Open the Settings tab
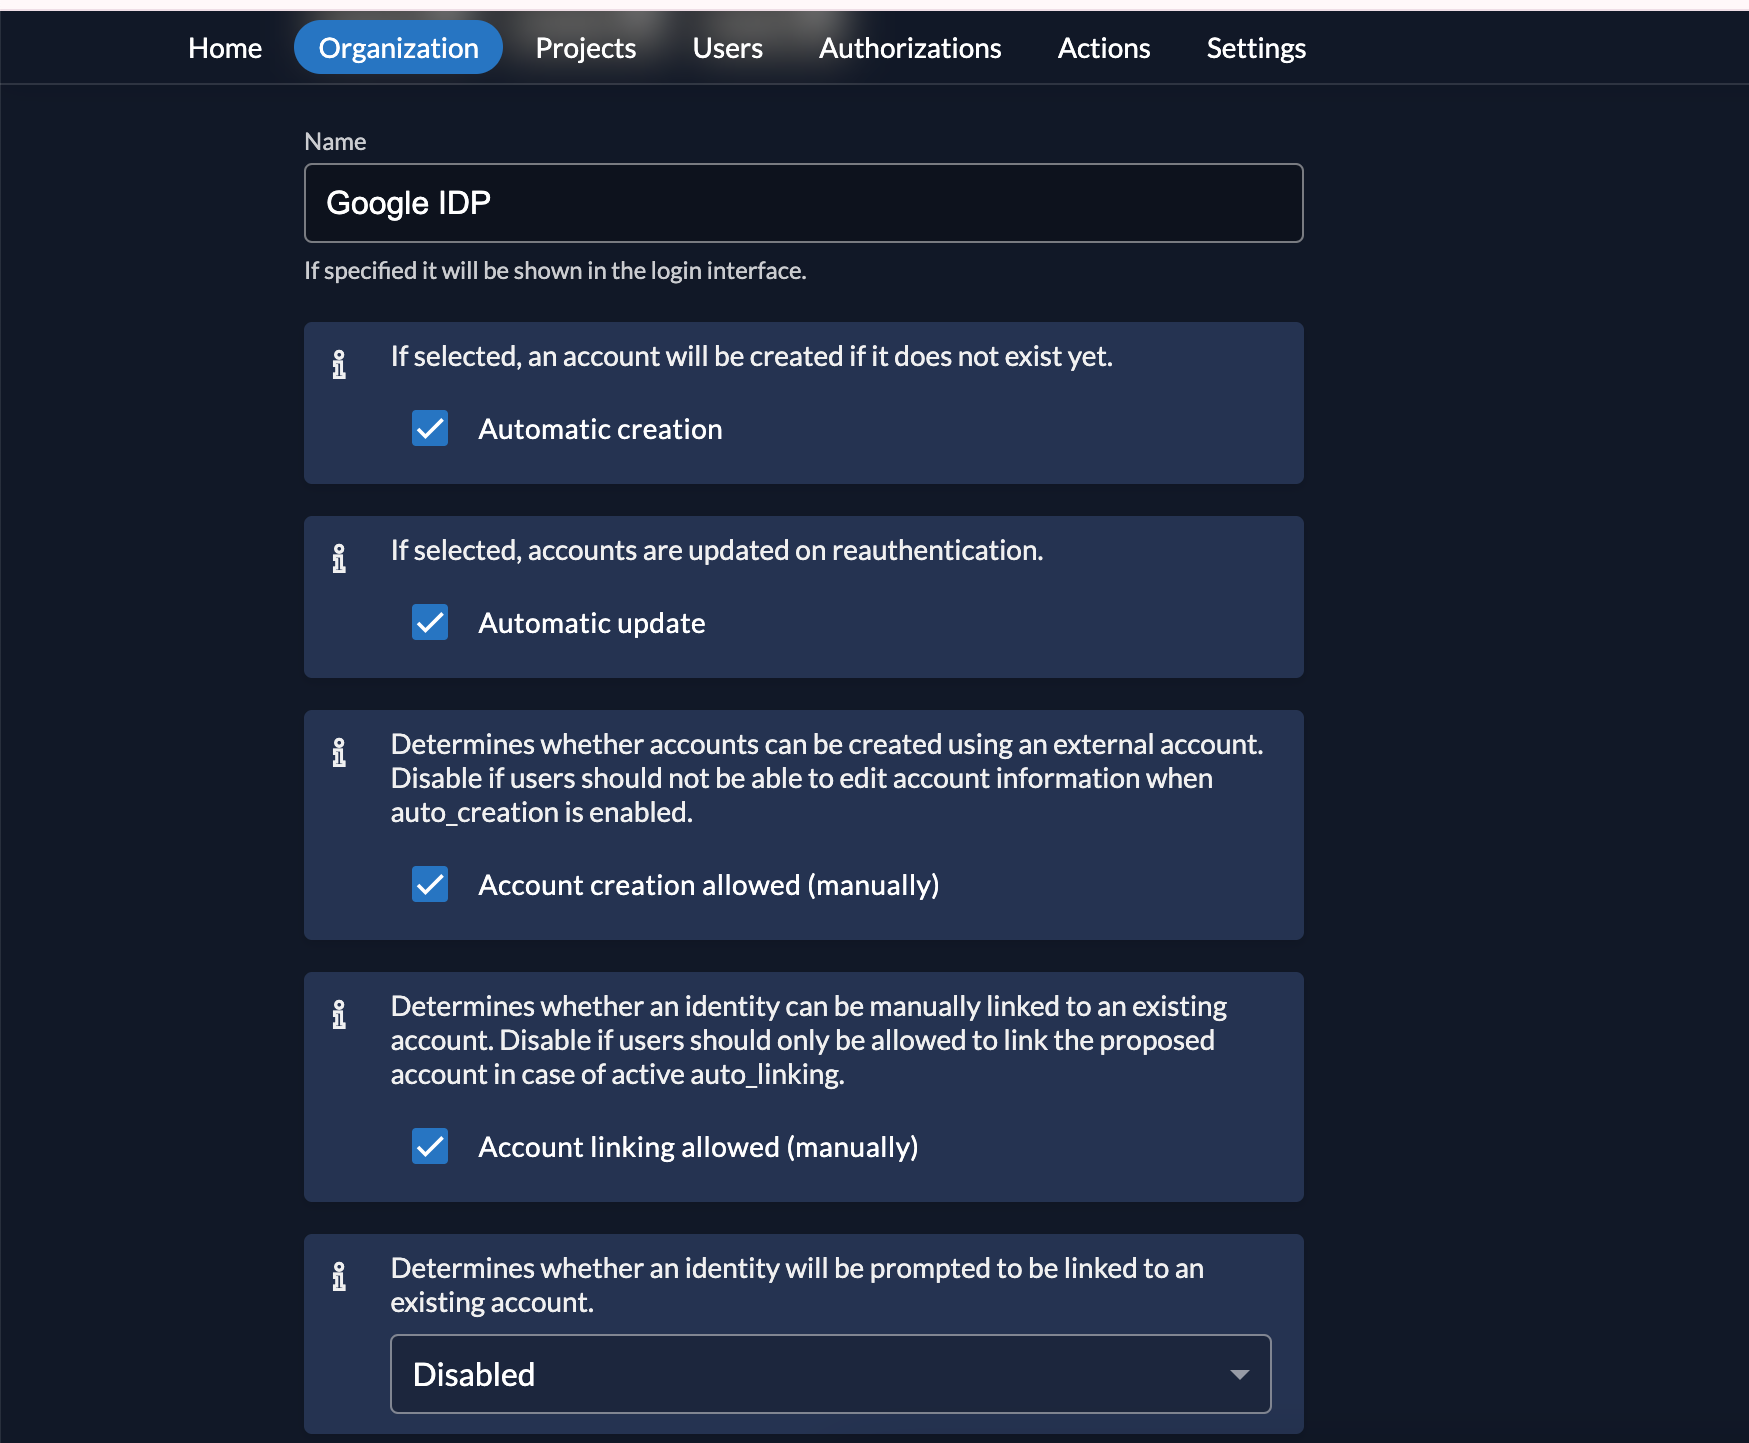 1256,48
